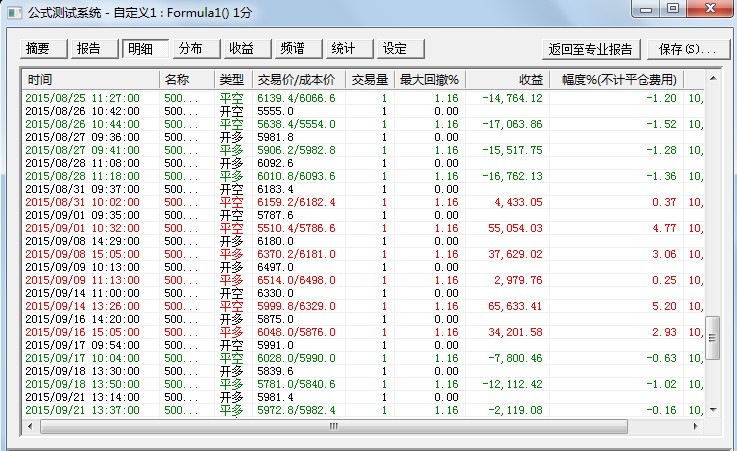
Task: Click the 名称 column header
Action: 187,80
